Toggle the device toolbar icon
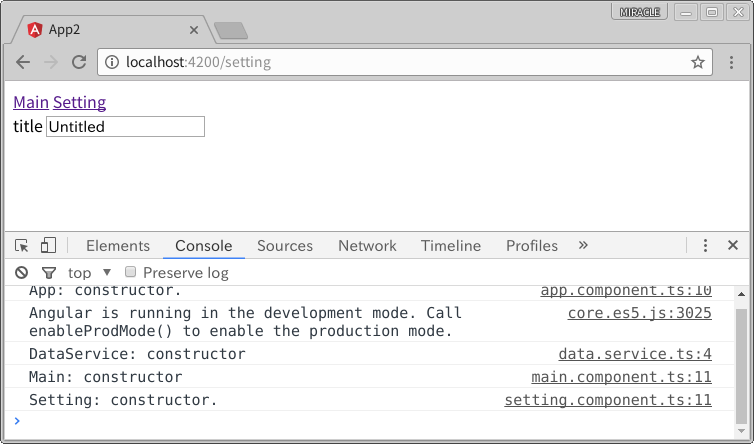754x444 pixels. (x=48, y=246)
